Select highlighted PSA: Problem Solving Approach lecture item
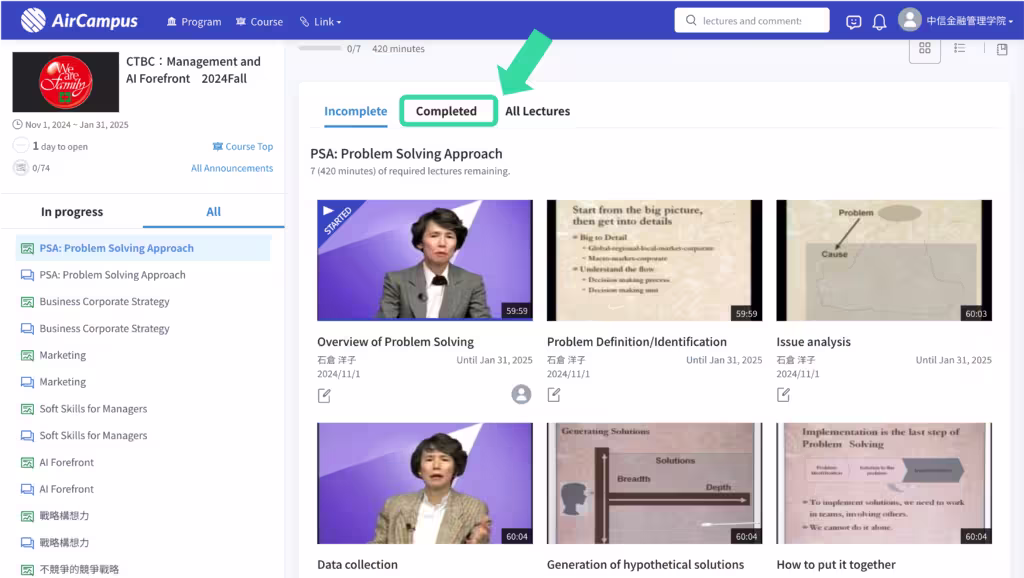Viewport: 1024px width, 578px height. coord(142,248)
